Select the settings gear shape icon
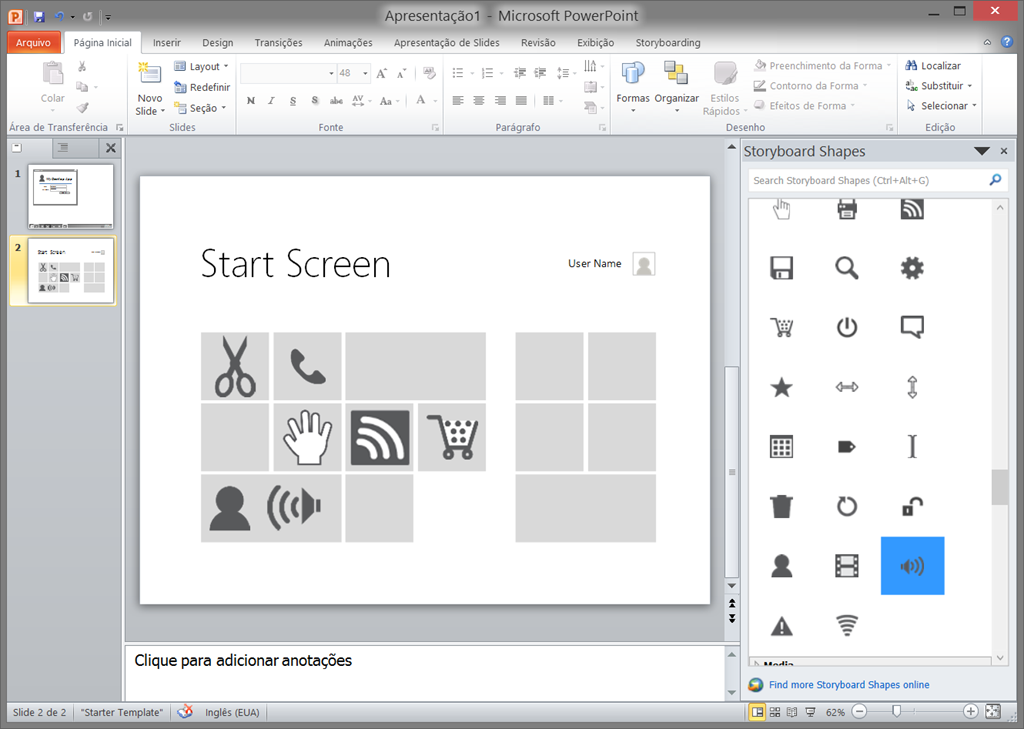 point(912,267)
